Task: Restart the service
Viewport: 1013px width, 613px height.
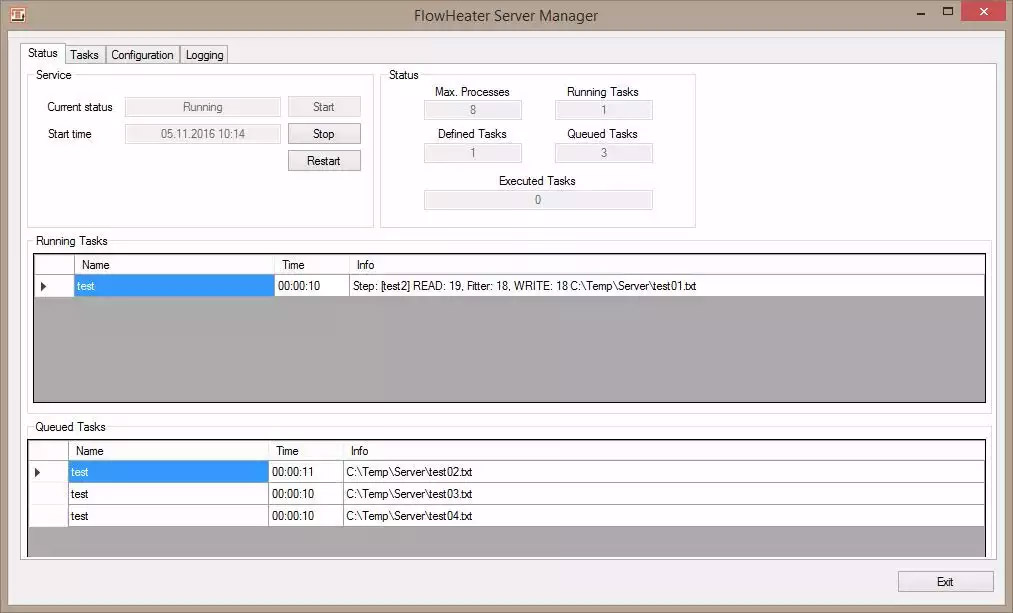Action: tap(324, 161)
